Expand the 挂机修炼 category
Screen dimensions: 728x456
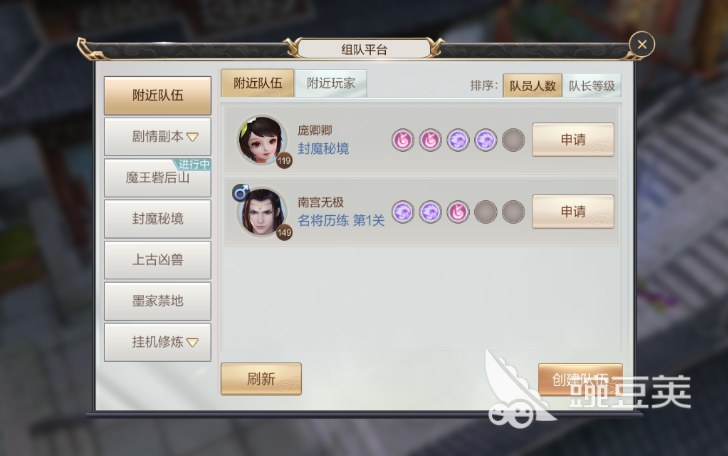click(157, 342)
